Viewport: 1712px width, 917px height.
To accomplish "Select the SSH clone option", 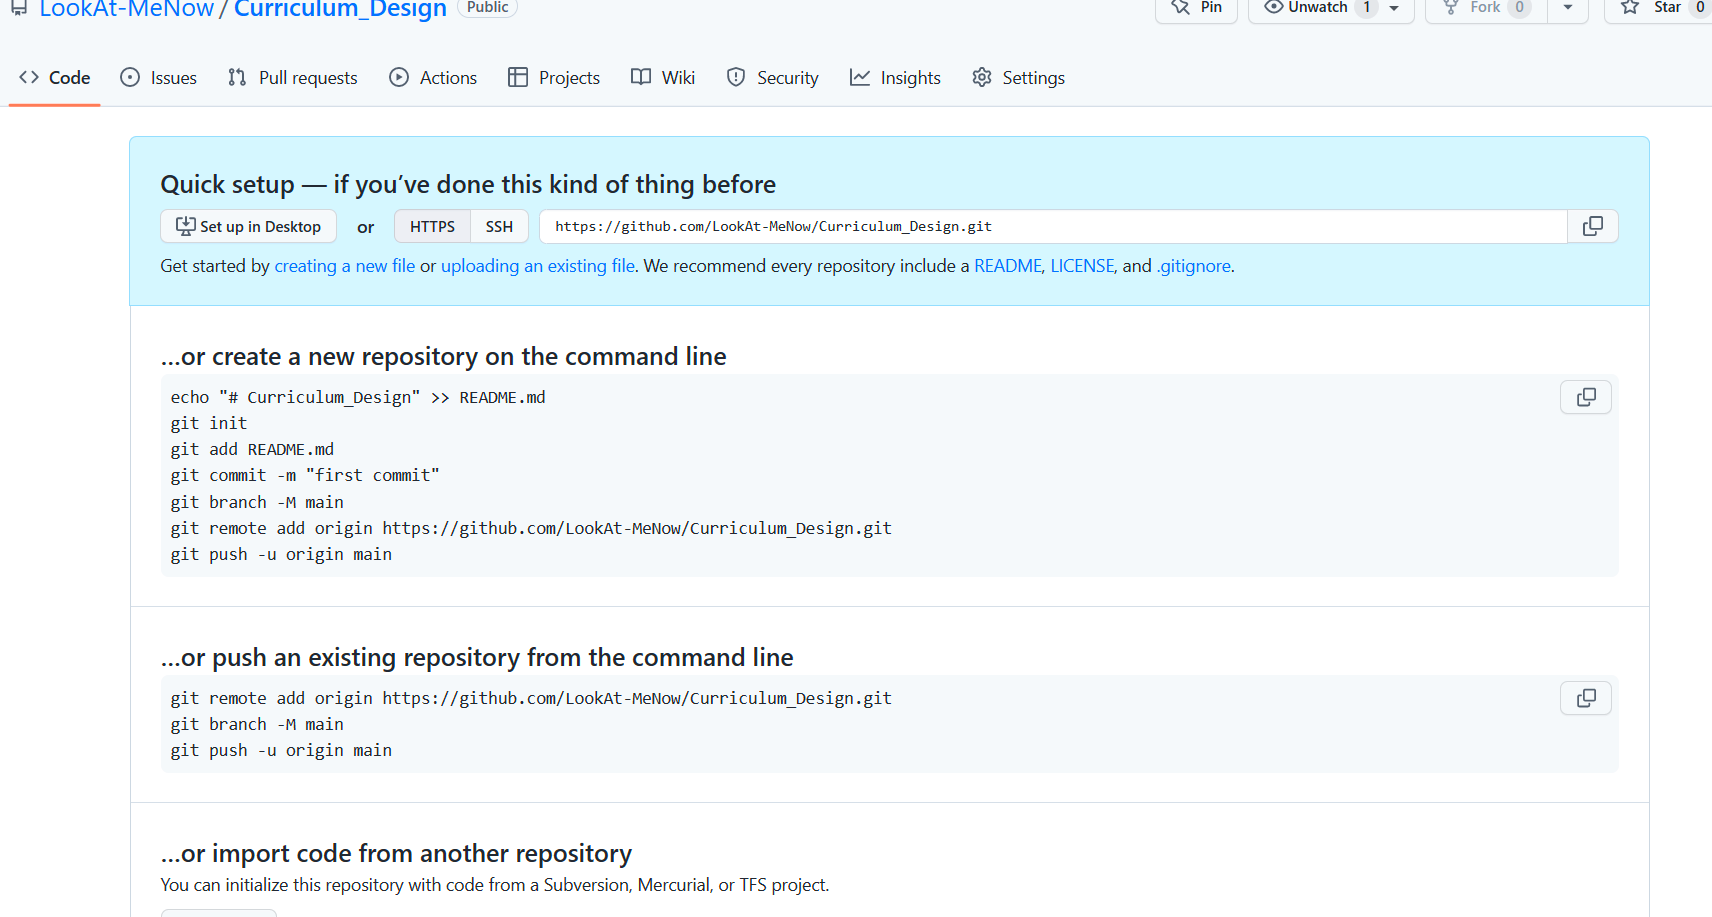I will pos(499,227).
